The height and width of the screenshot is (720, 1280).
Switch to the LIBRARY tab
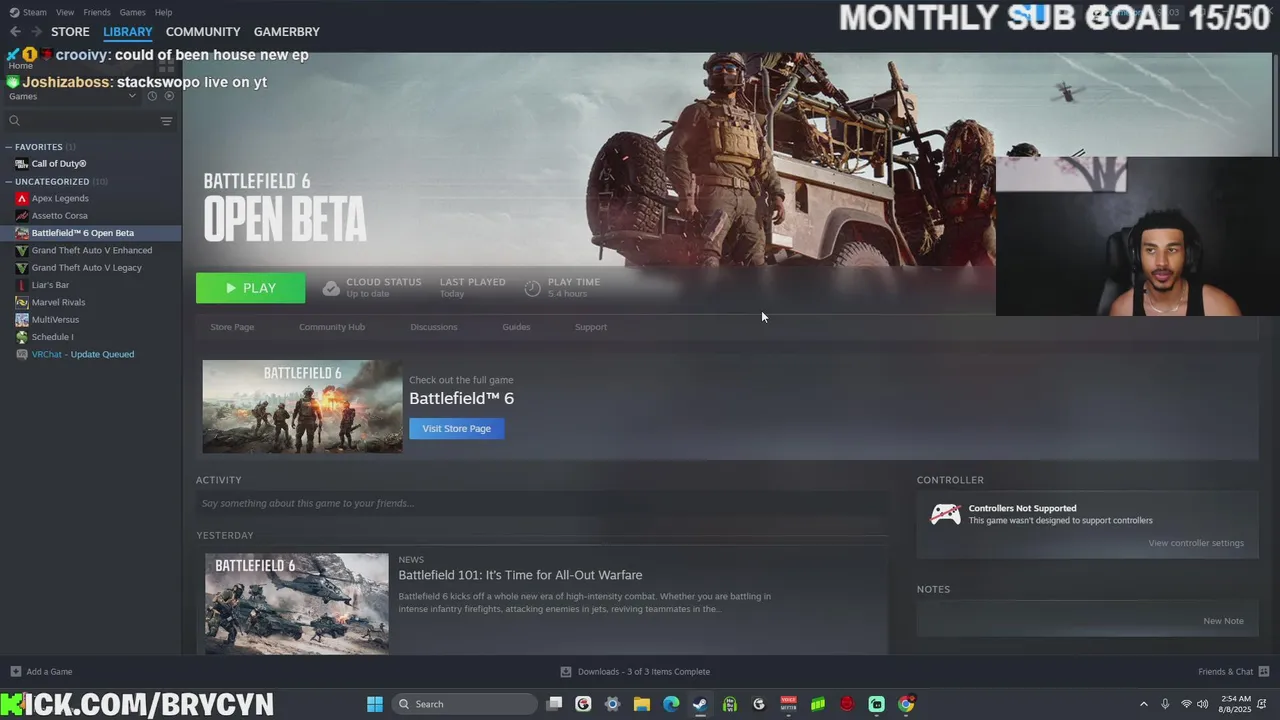[x=127, y=32]
